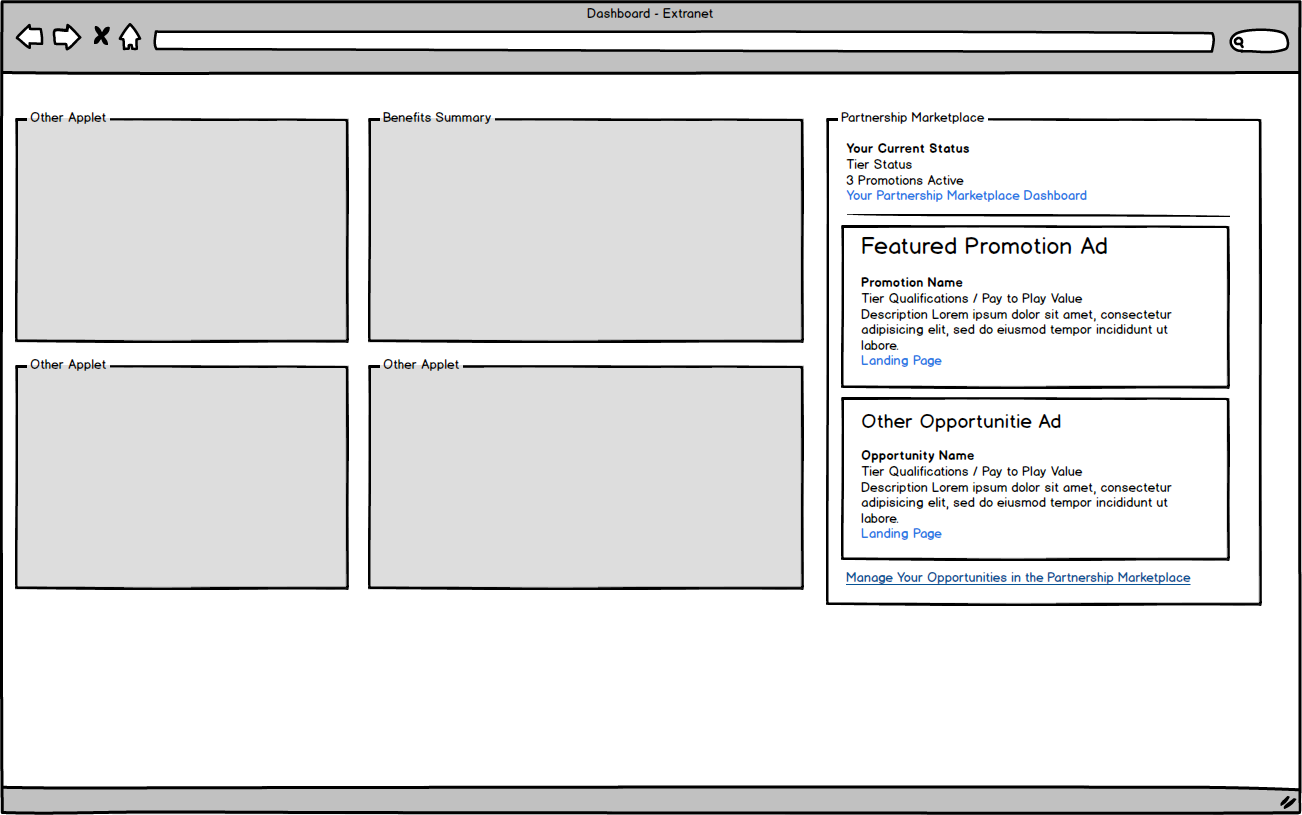The image size is (1302, 815).
Task: Click the Dashboard - Extranet window title
Action: (x=650, y=14)
